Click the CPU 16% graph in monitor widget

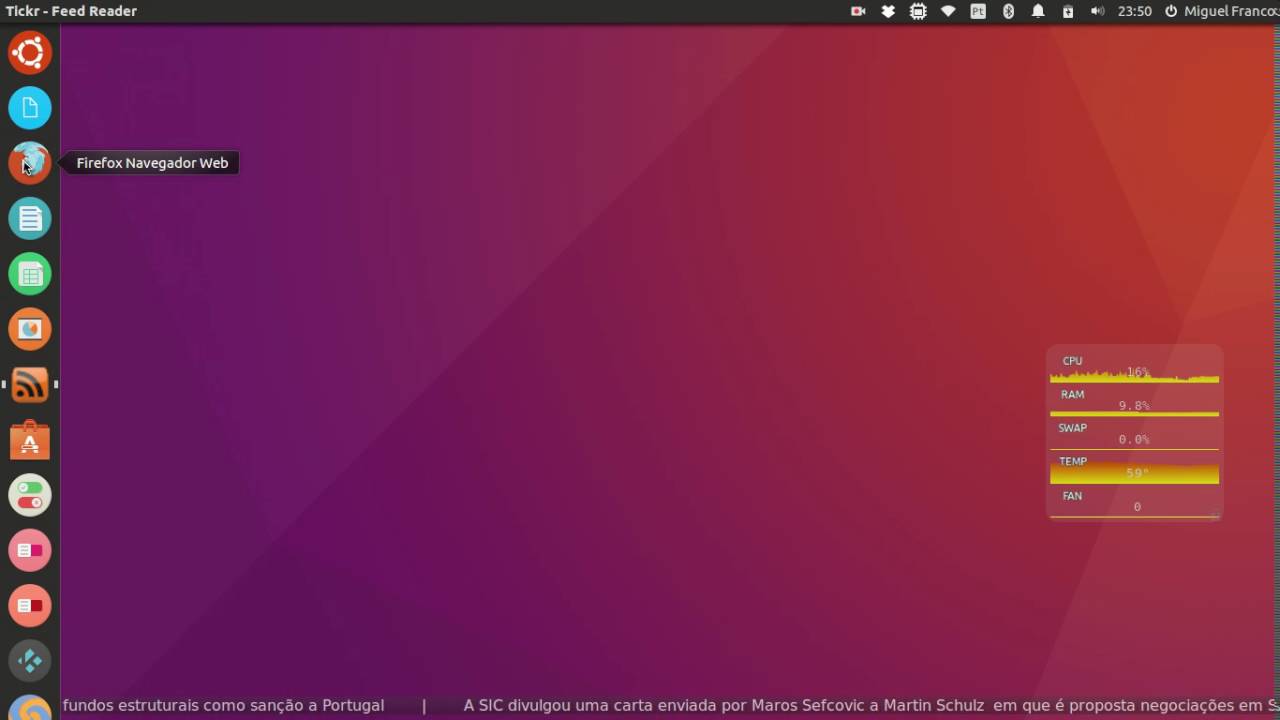1134,370
